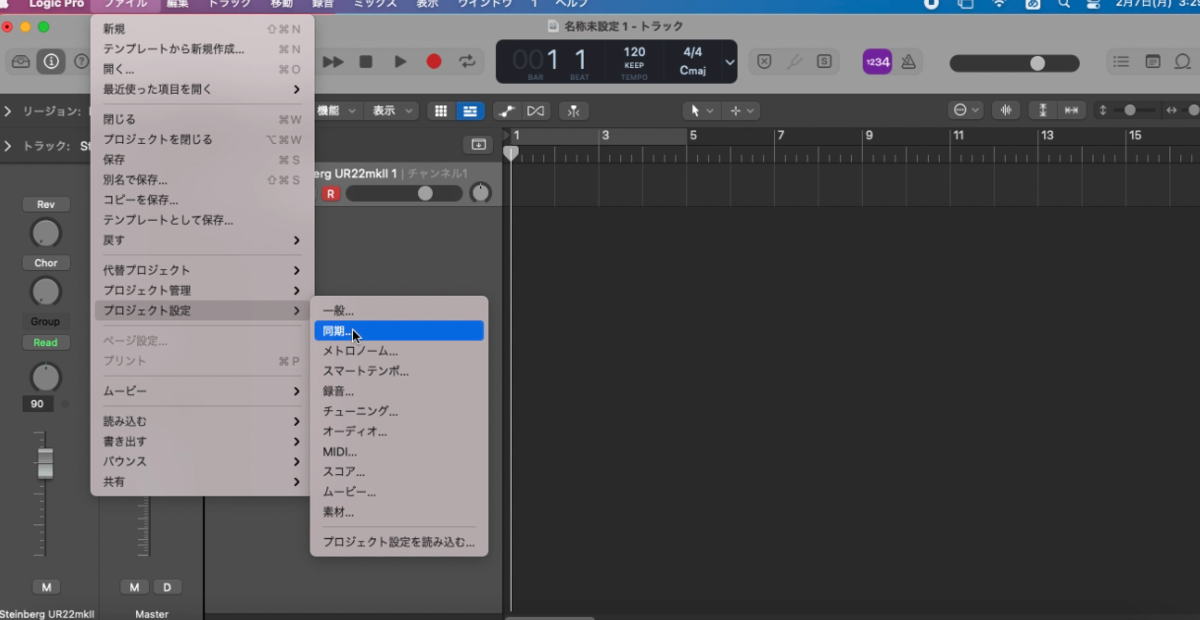Screen dimensions: 1200x620
Task: Switch to grid view with the grid icon
Action: pos(440,110)
